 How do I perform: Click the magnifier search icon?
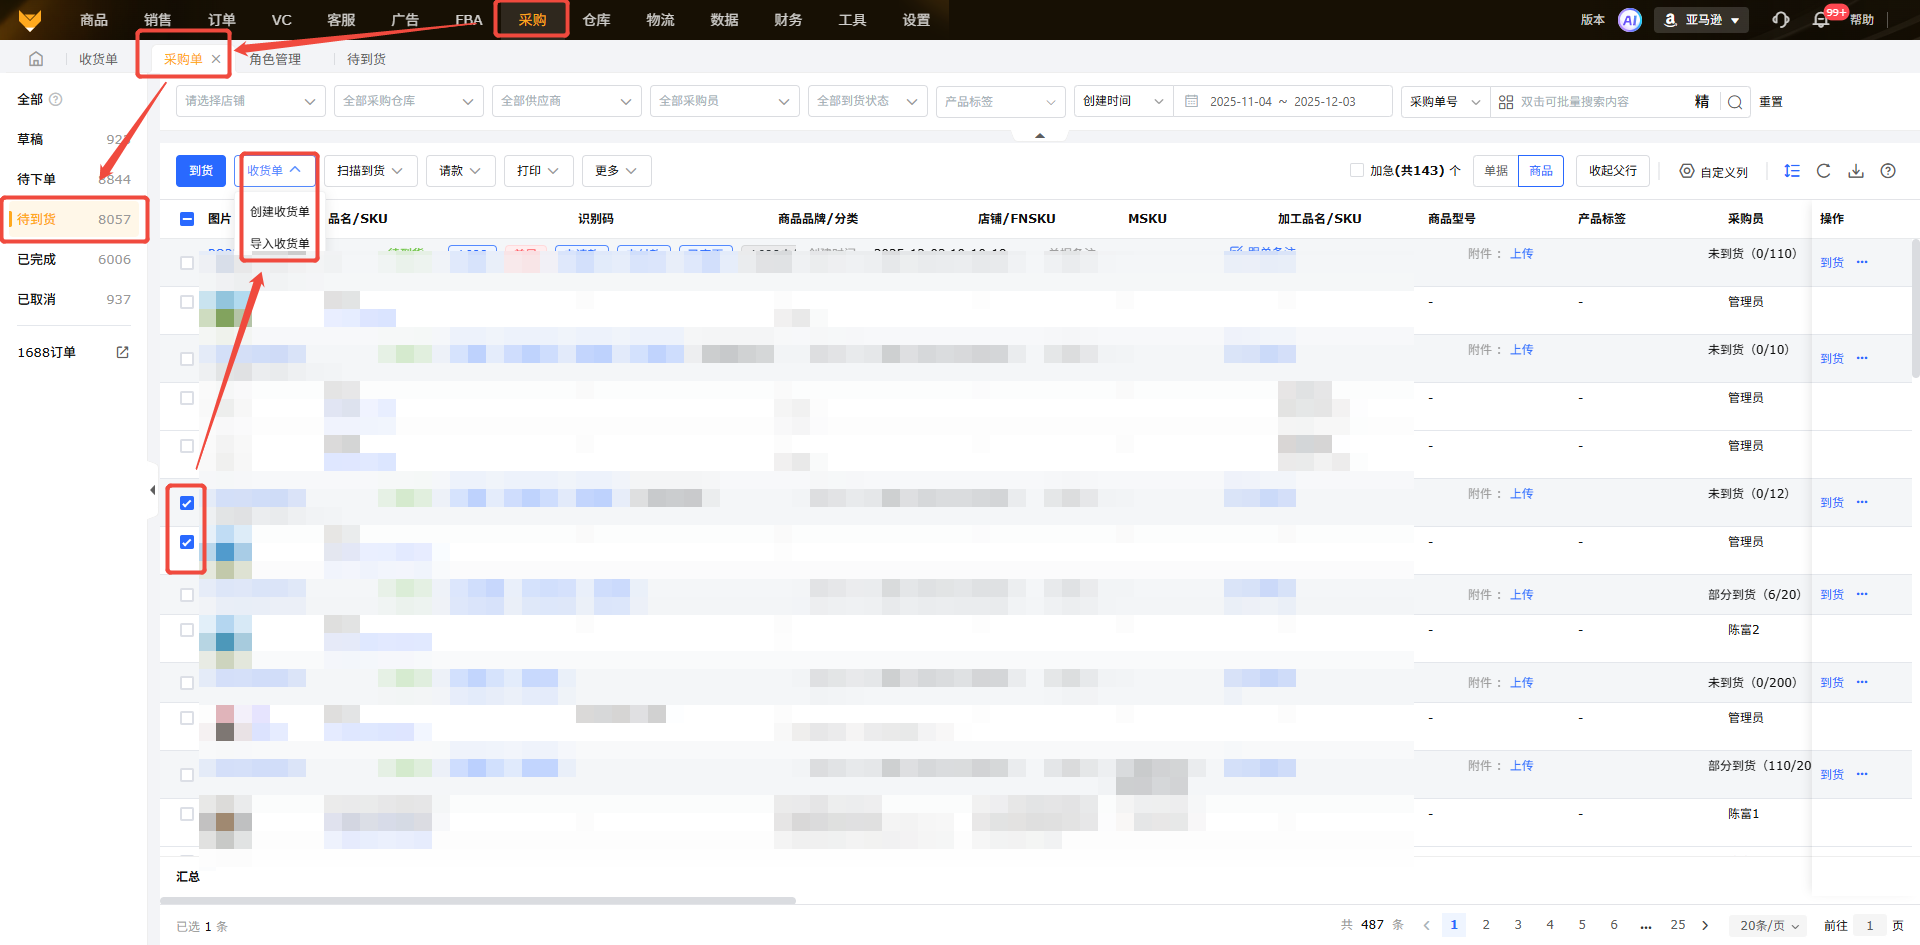[x=1735, y=102]
